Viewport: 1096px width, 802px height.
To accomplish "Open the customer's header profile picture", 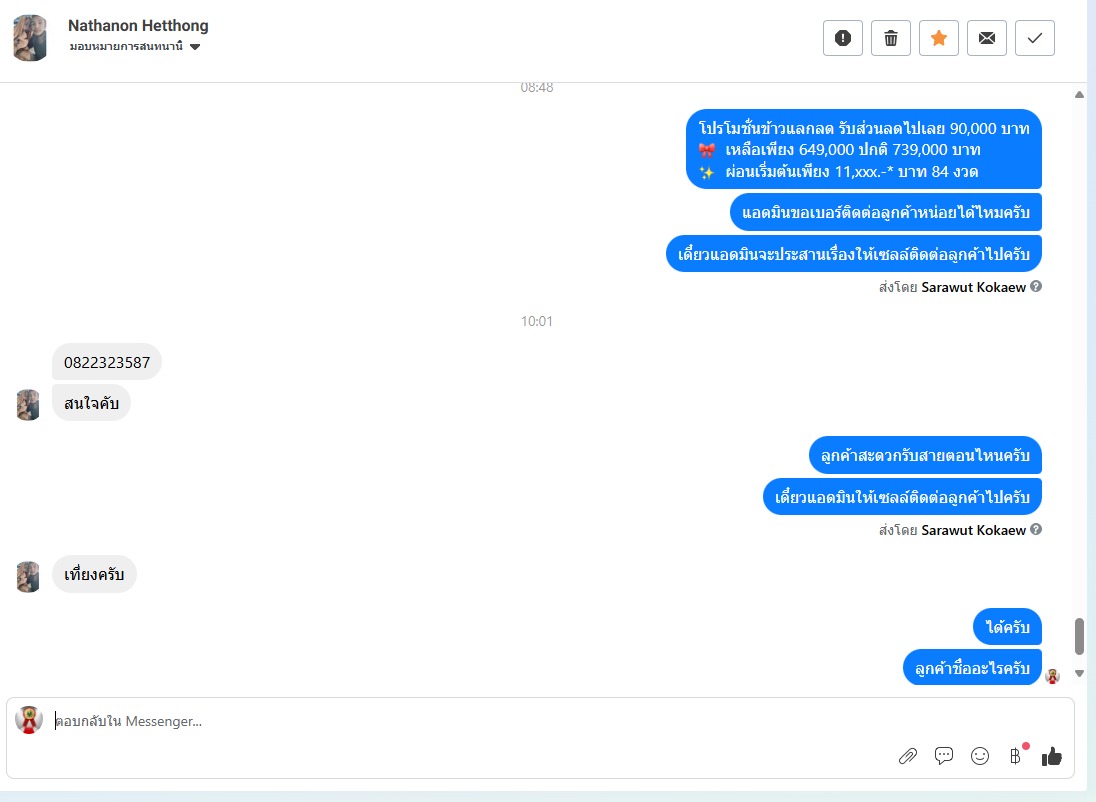I will (x=30, y=38).
